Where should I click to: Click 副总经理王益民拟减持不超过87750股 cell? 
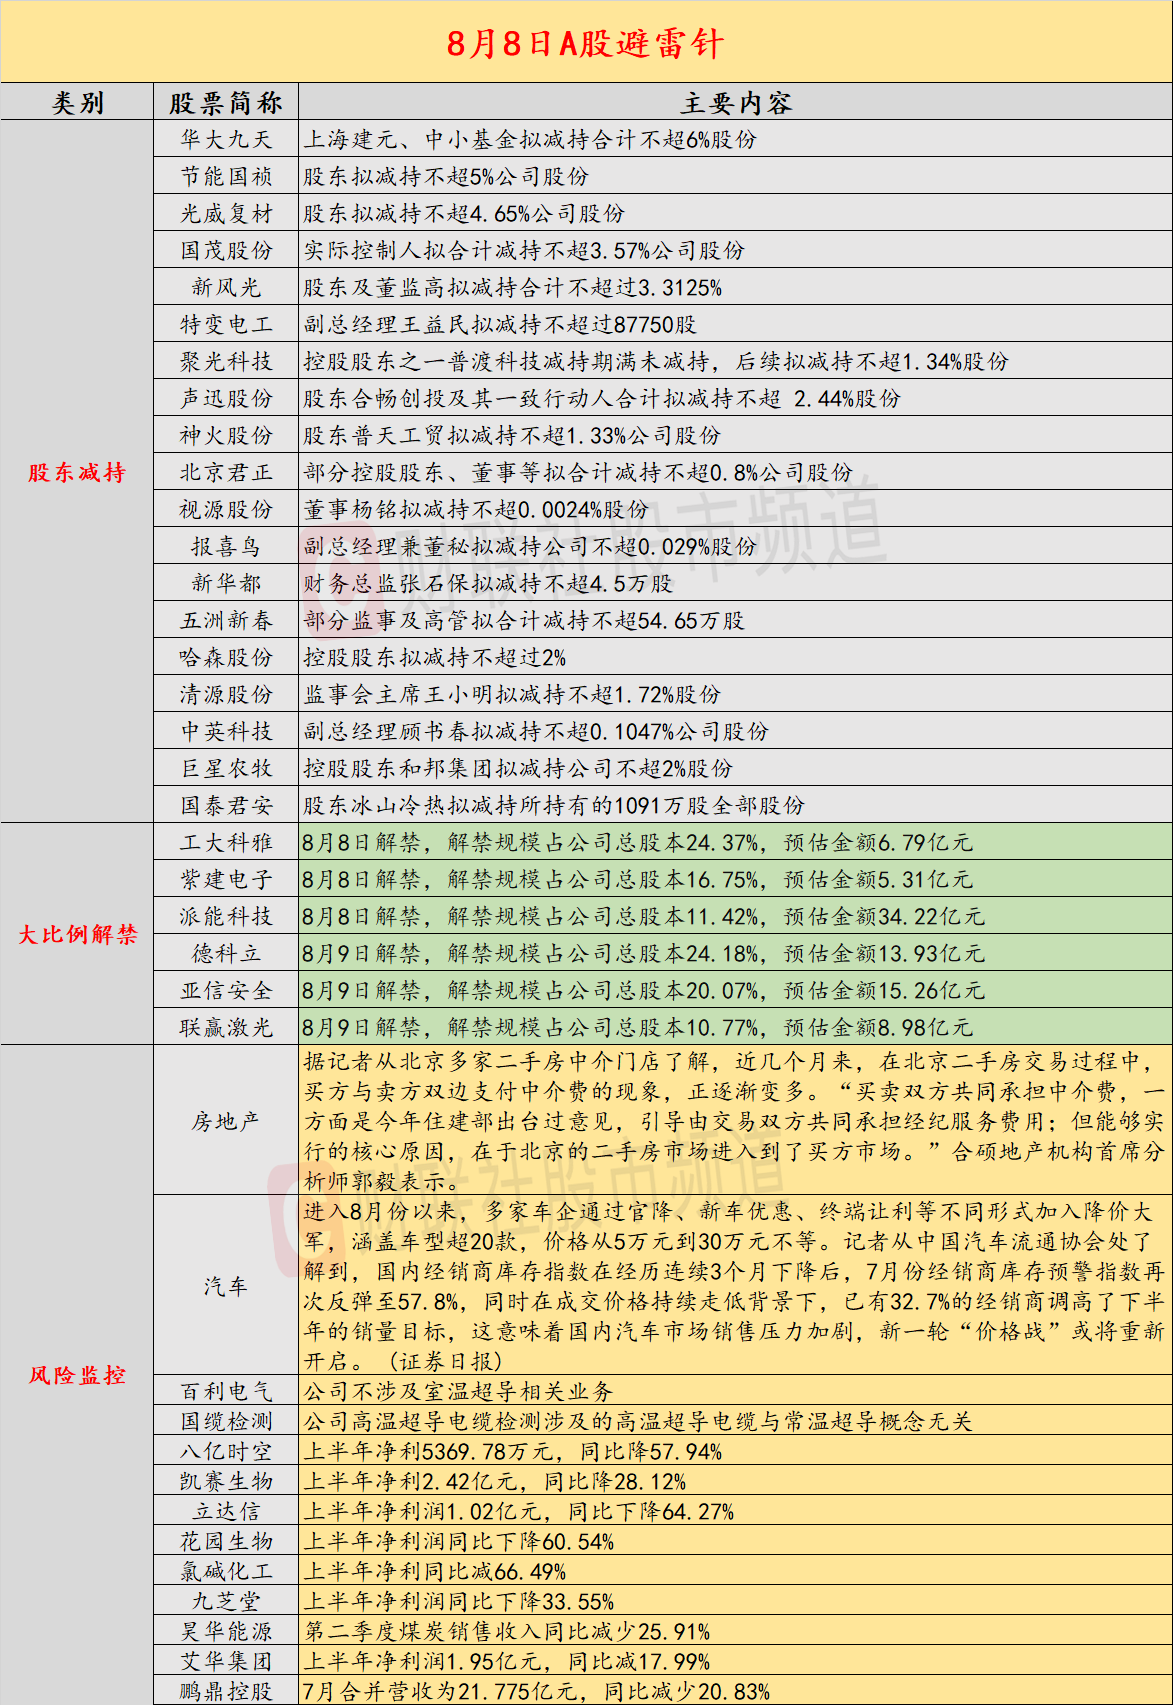[x=735, y=324]
